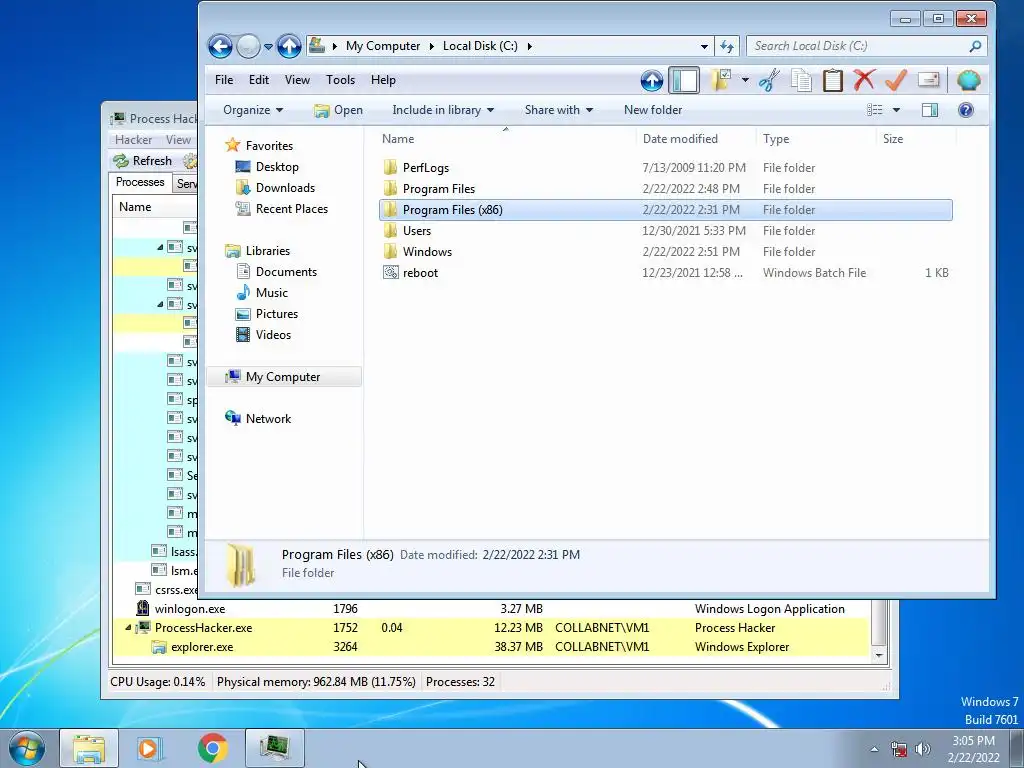Select Downloads in navigation pane

(285, 187)
